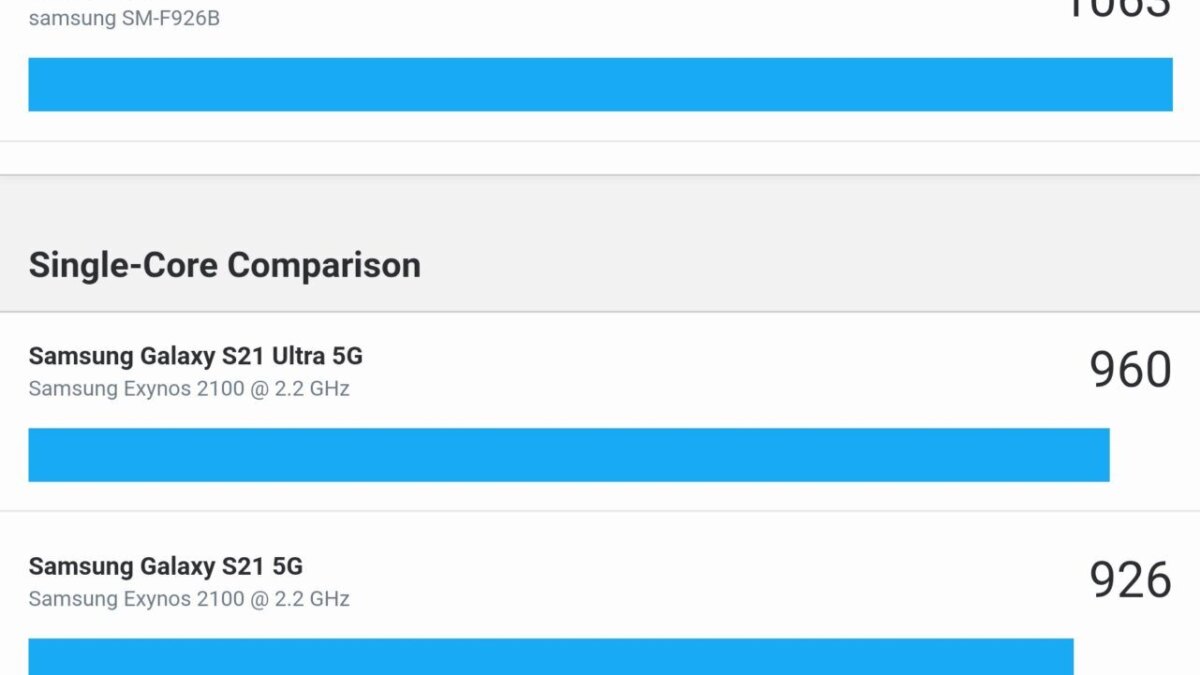Click the samsung SM-F926B model label
The width and height of the screenshot is (1200, 675).
coord(124,19)
